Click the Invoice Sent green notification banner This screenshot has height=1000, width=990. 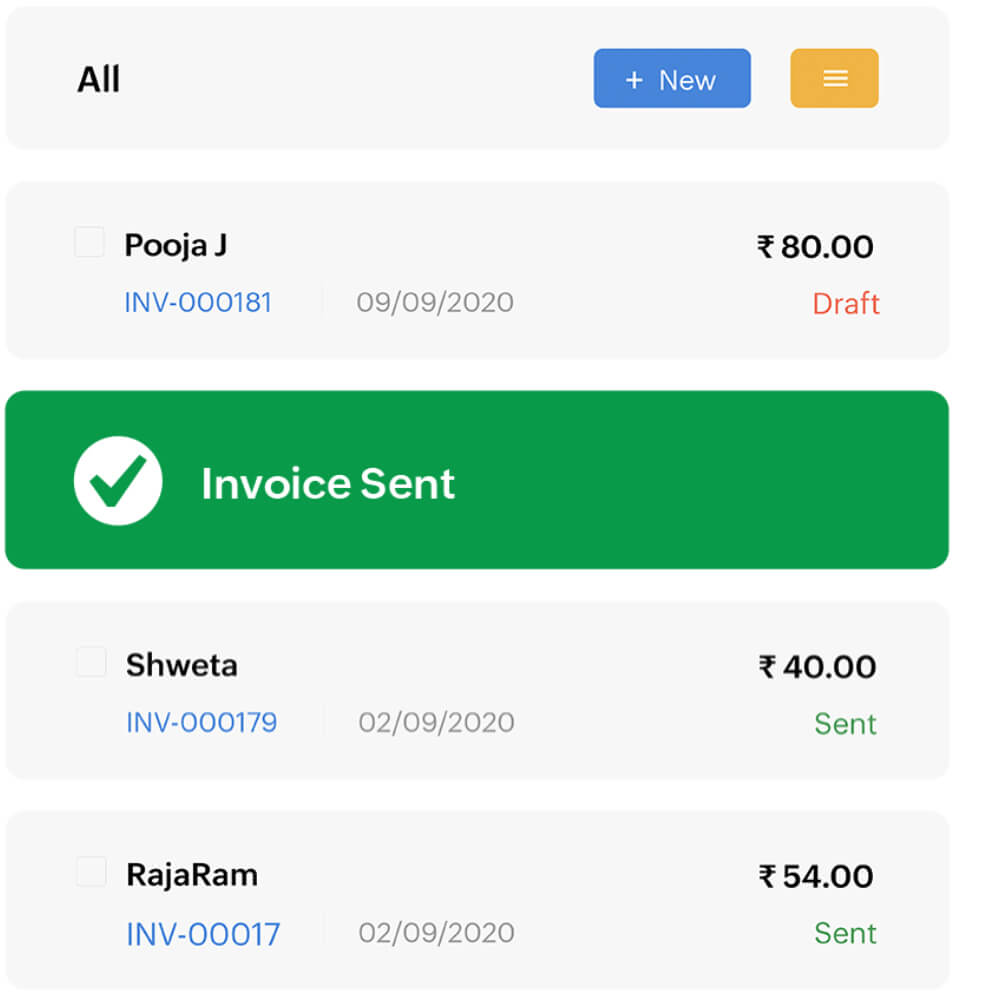tap(477, 480)
